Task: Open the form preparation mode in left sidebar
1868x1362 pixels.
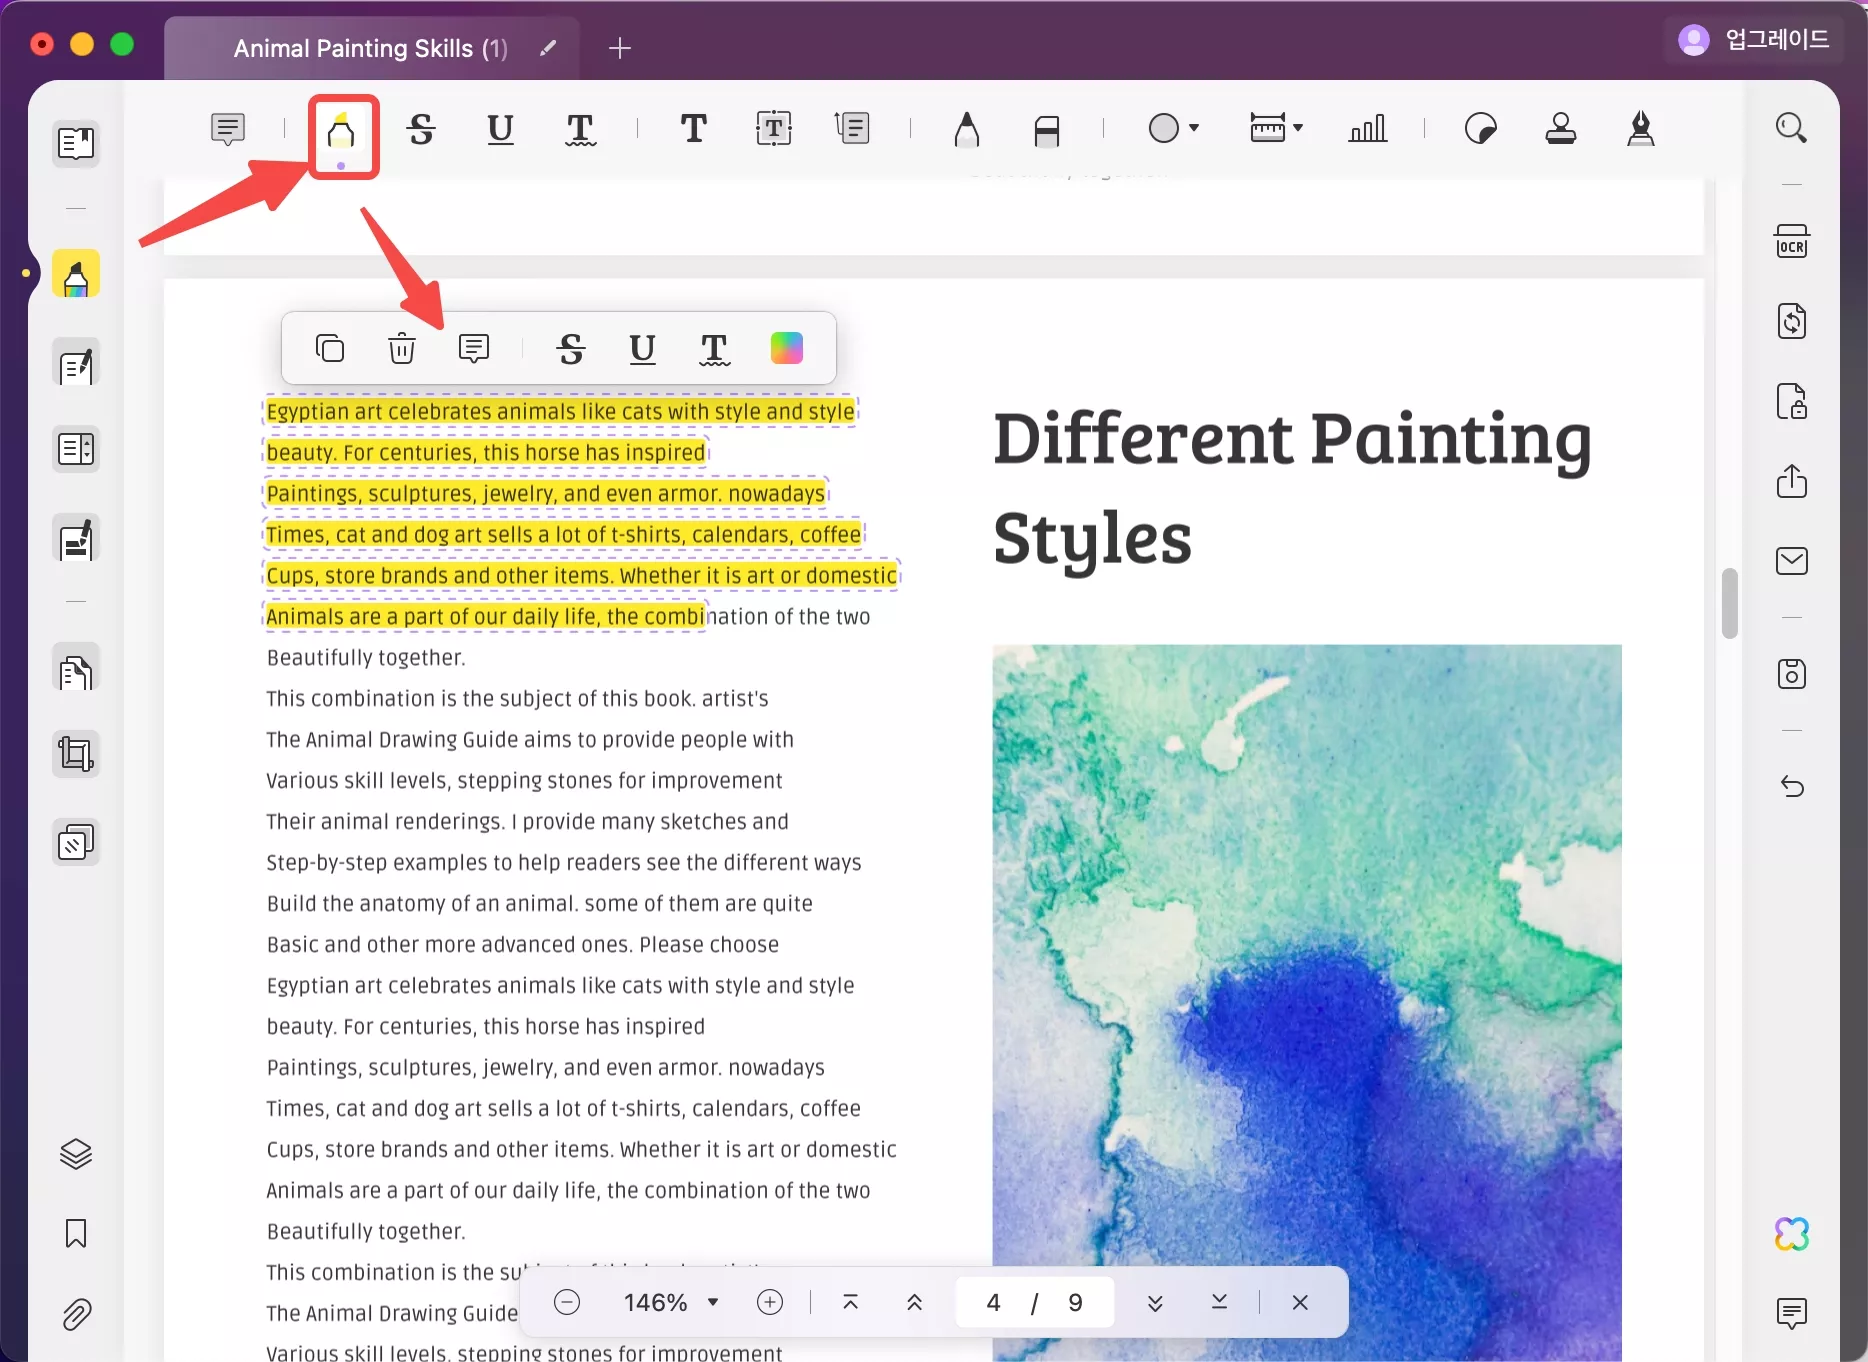Action: (x=76, y=450)
